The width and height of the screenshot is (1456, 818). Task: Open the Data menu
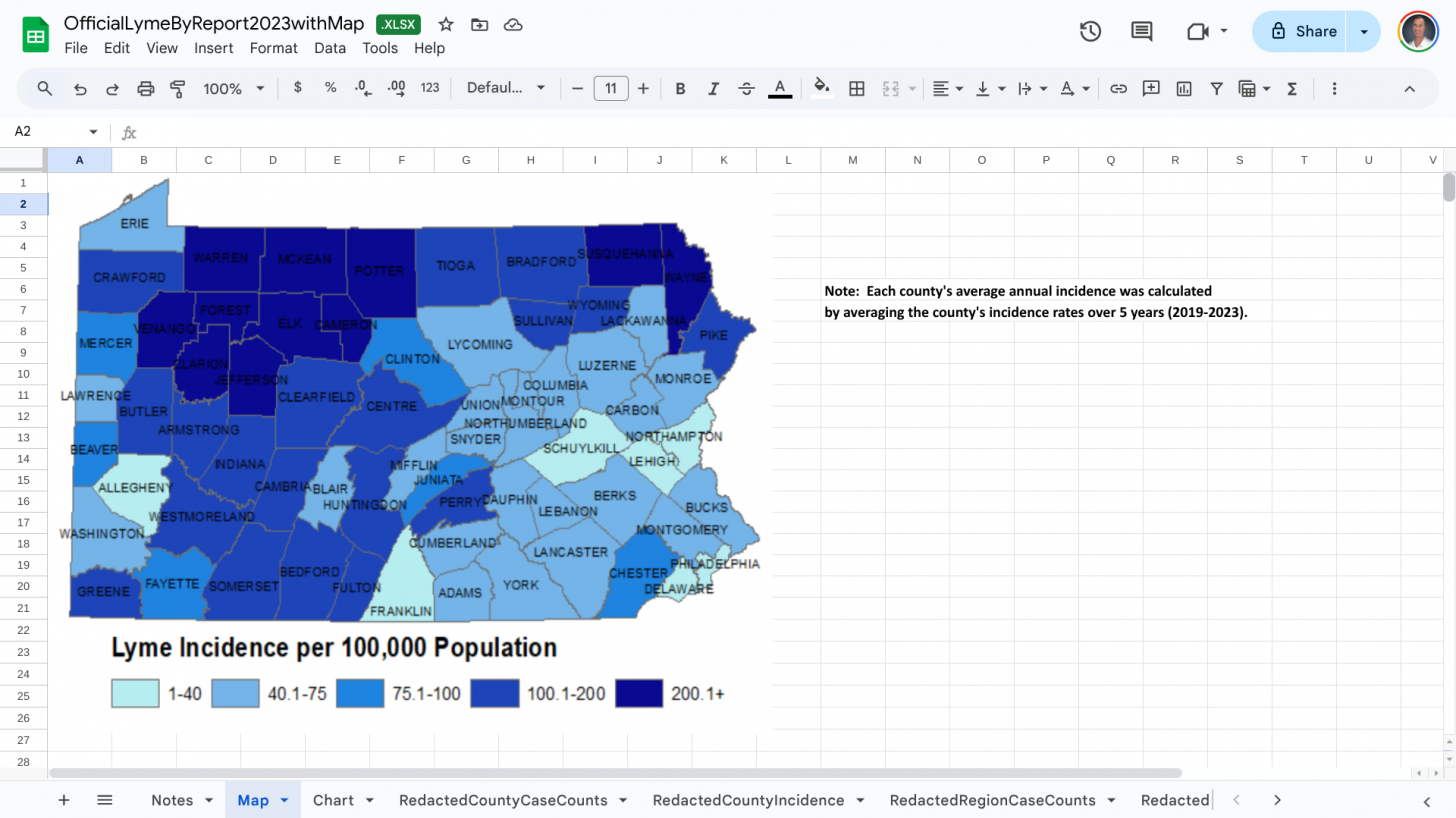[330, 48]
